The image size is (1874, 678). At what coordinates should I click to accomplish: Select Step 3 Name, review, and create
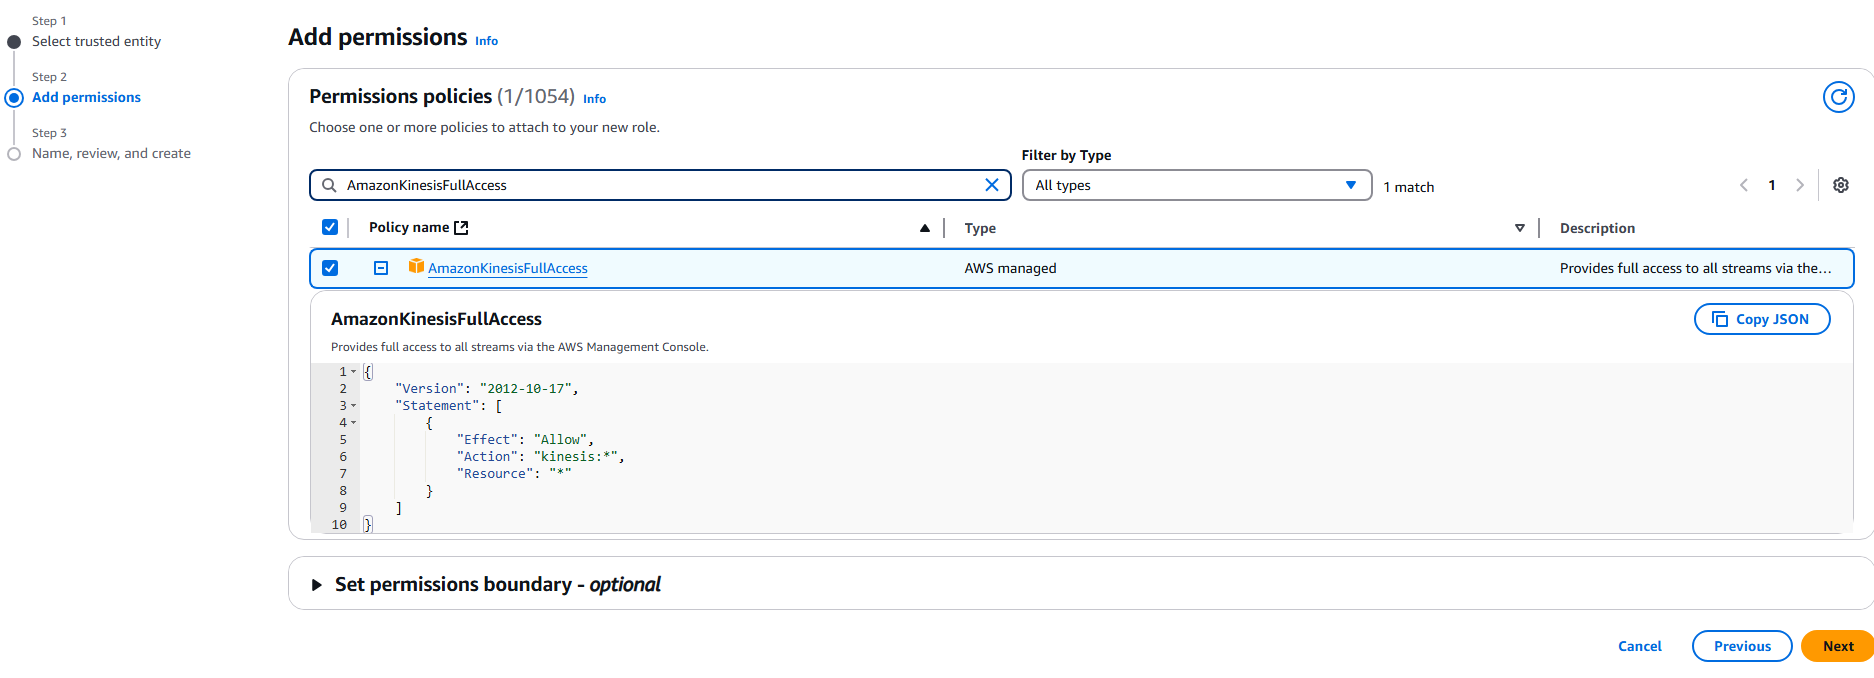(x=111, y=153)
